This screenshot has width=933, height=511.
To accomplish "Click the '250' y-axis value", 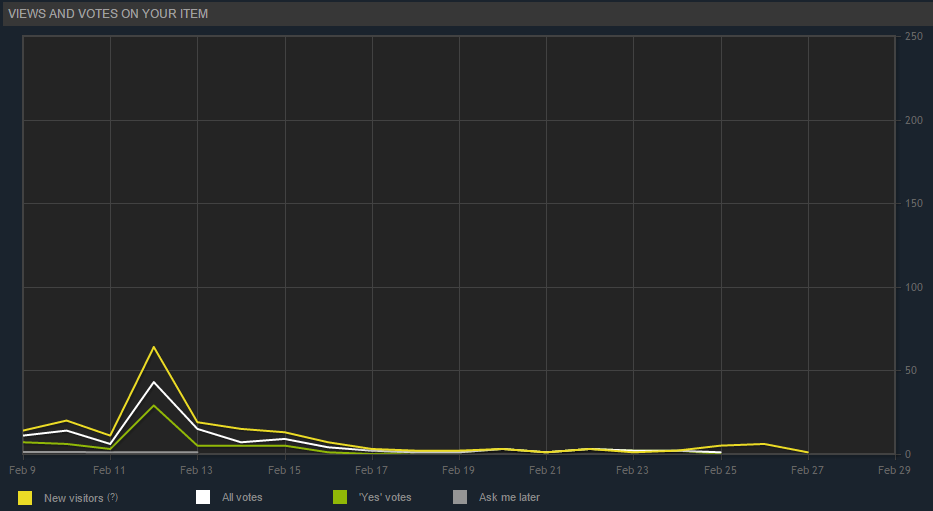I will click(914, 36).
